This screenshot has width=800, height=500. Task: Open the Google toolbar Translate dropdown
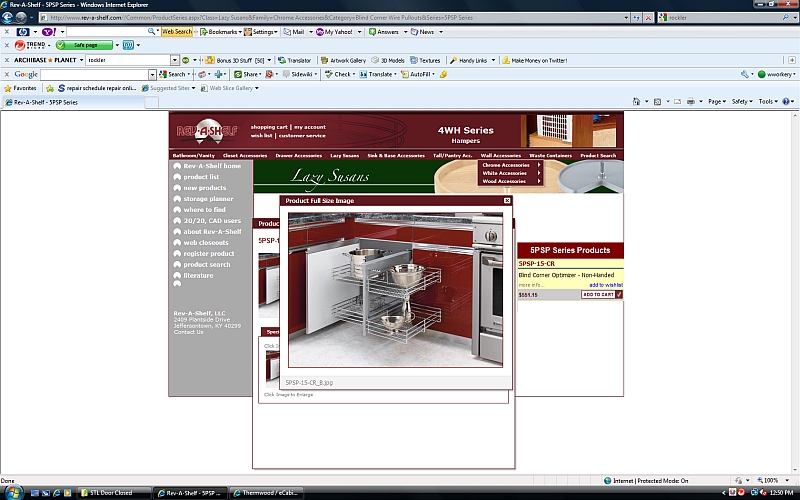pyautogui.click(x=378, y=74)
